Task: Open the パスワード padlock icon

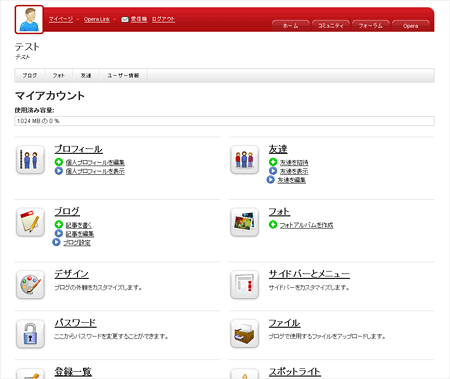Action: pos(30,333)
